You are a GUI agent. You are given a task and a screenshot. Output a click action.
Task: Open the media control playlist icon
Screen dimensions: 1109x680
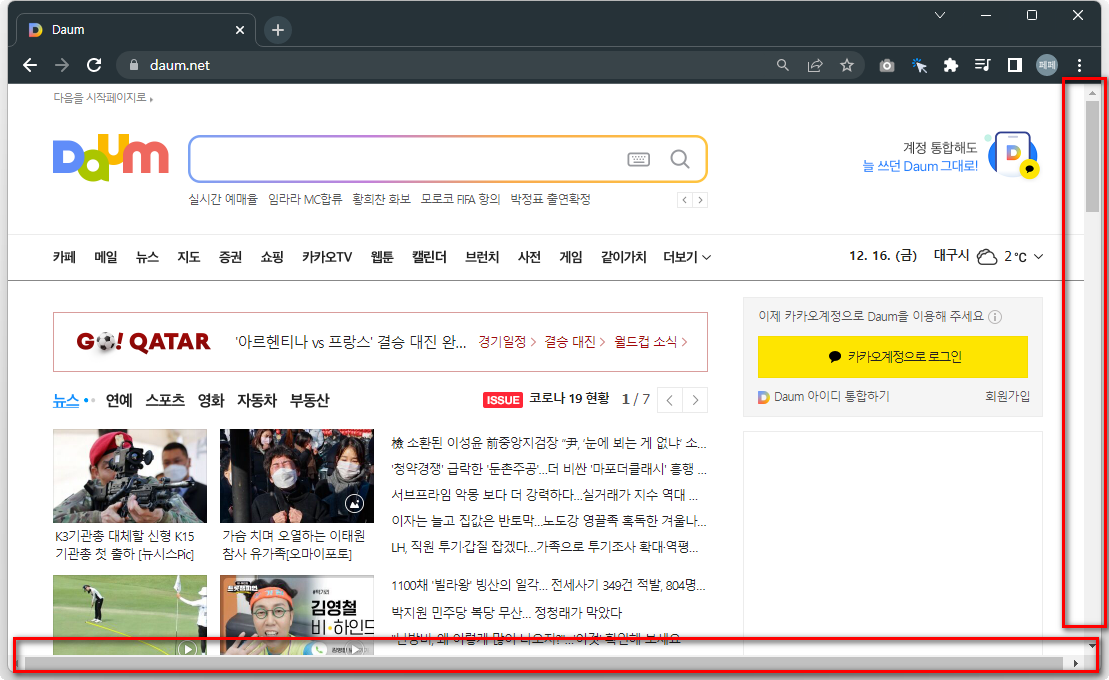click(982, 65)
